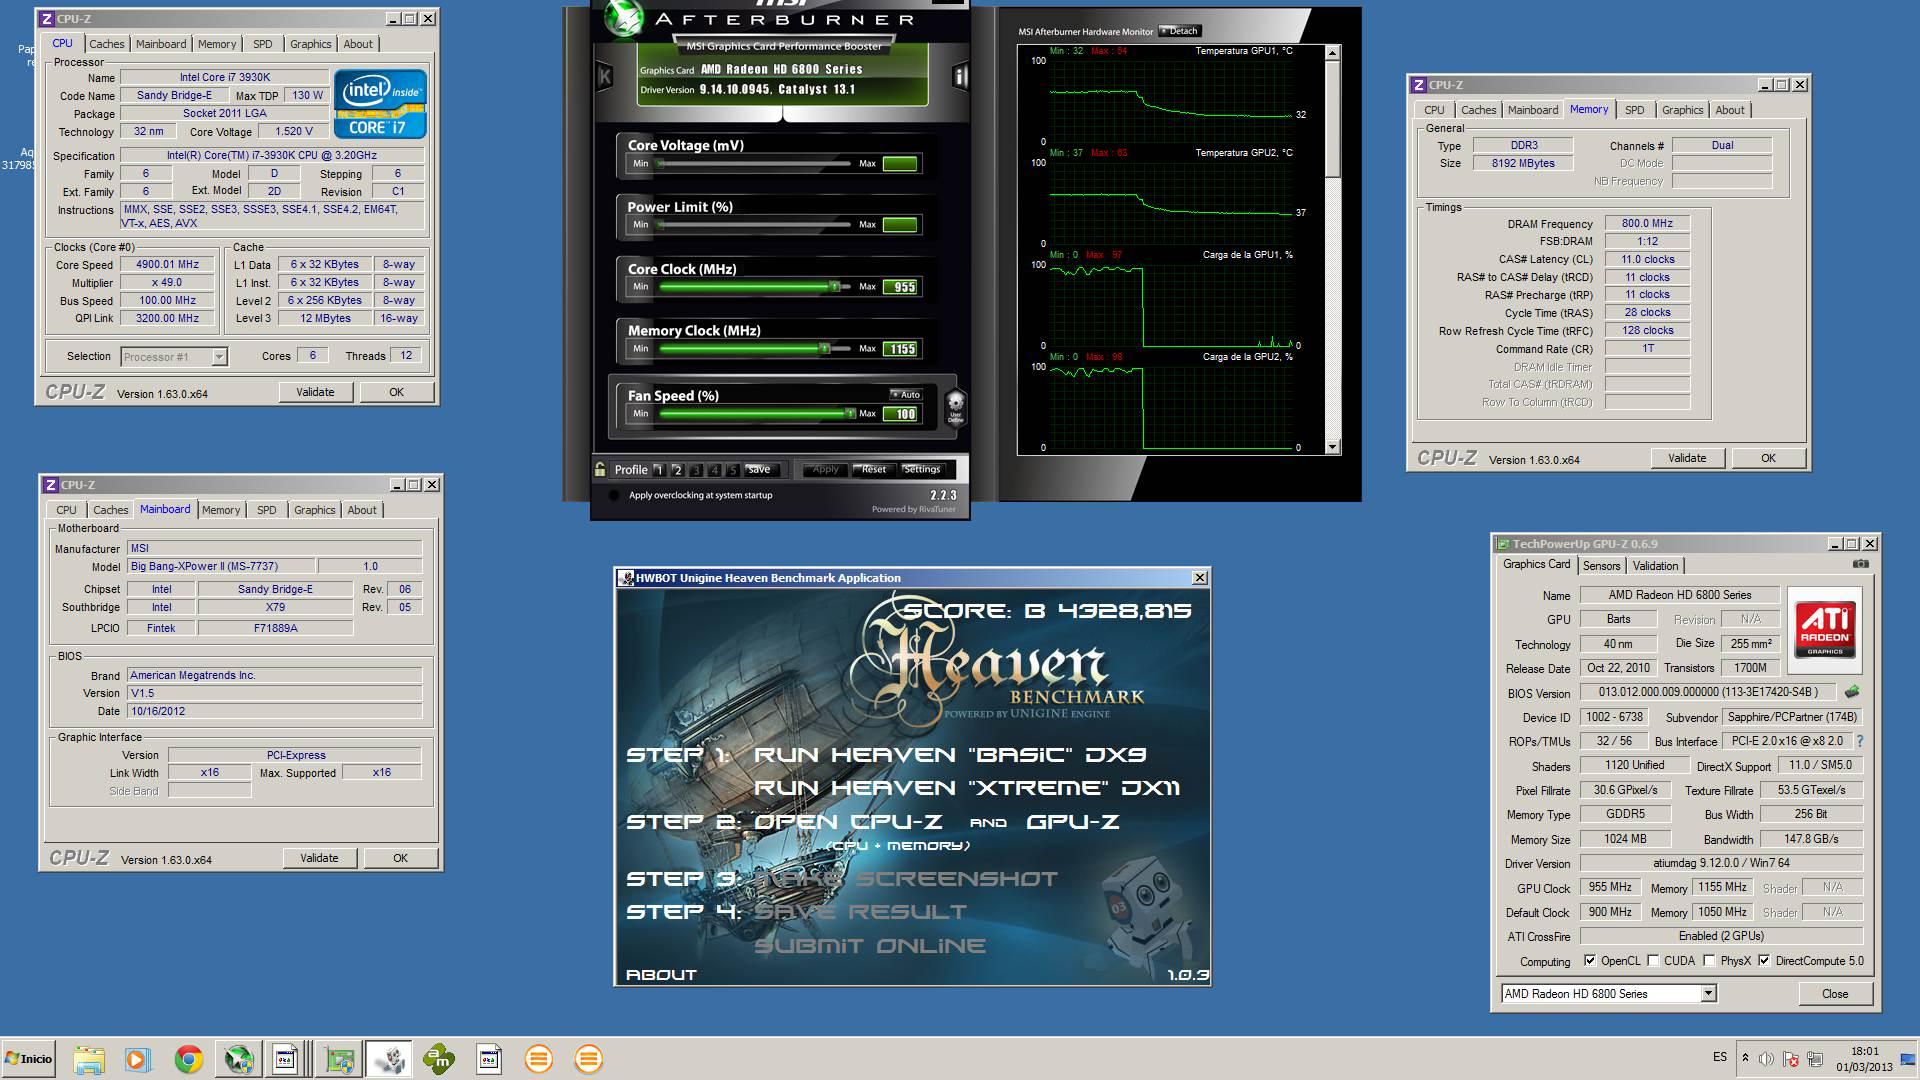Click the volume speaker tray icon
The image size is (1920, 1080).
click(1767, 1058)
